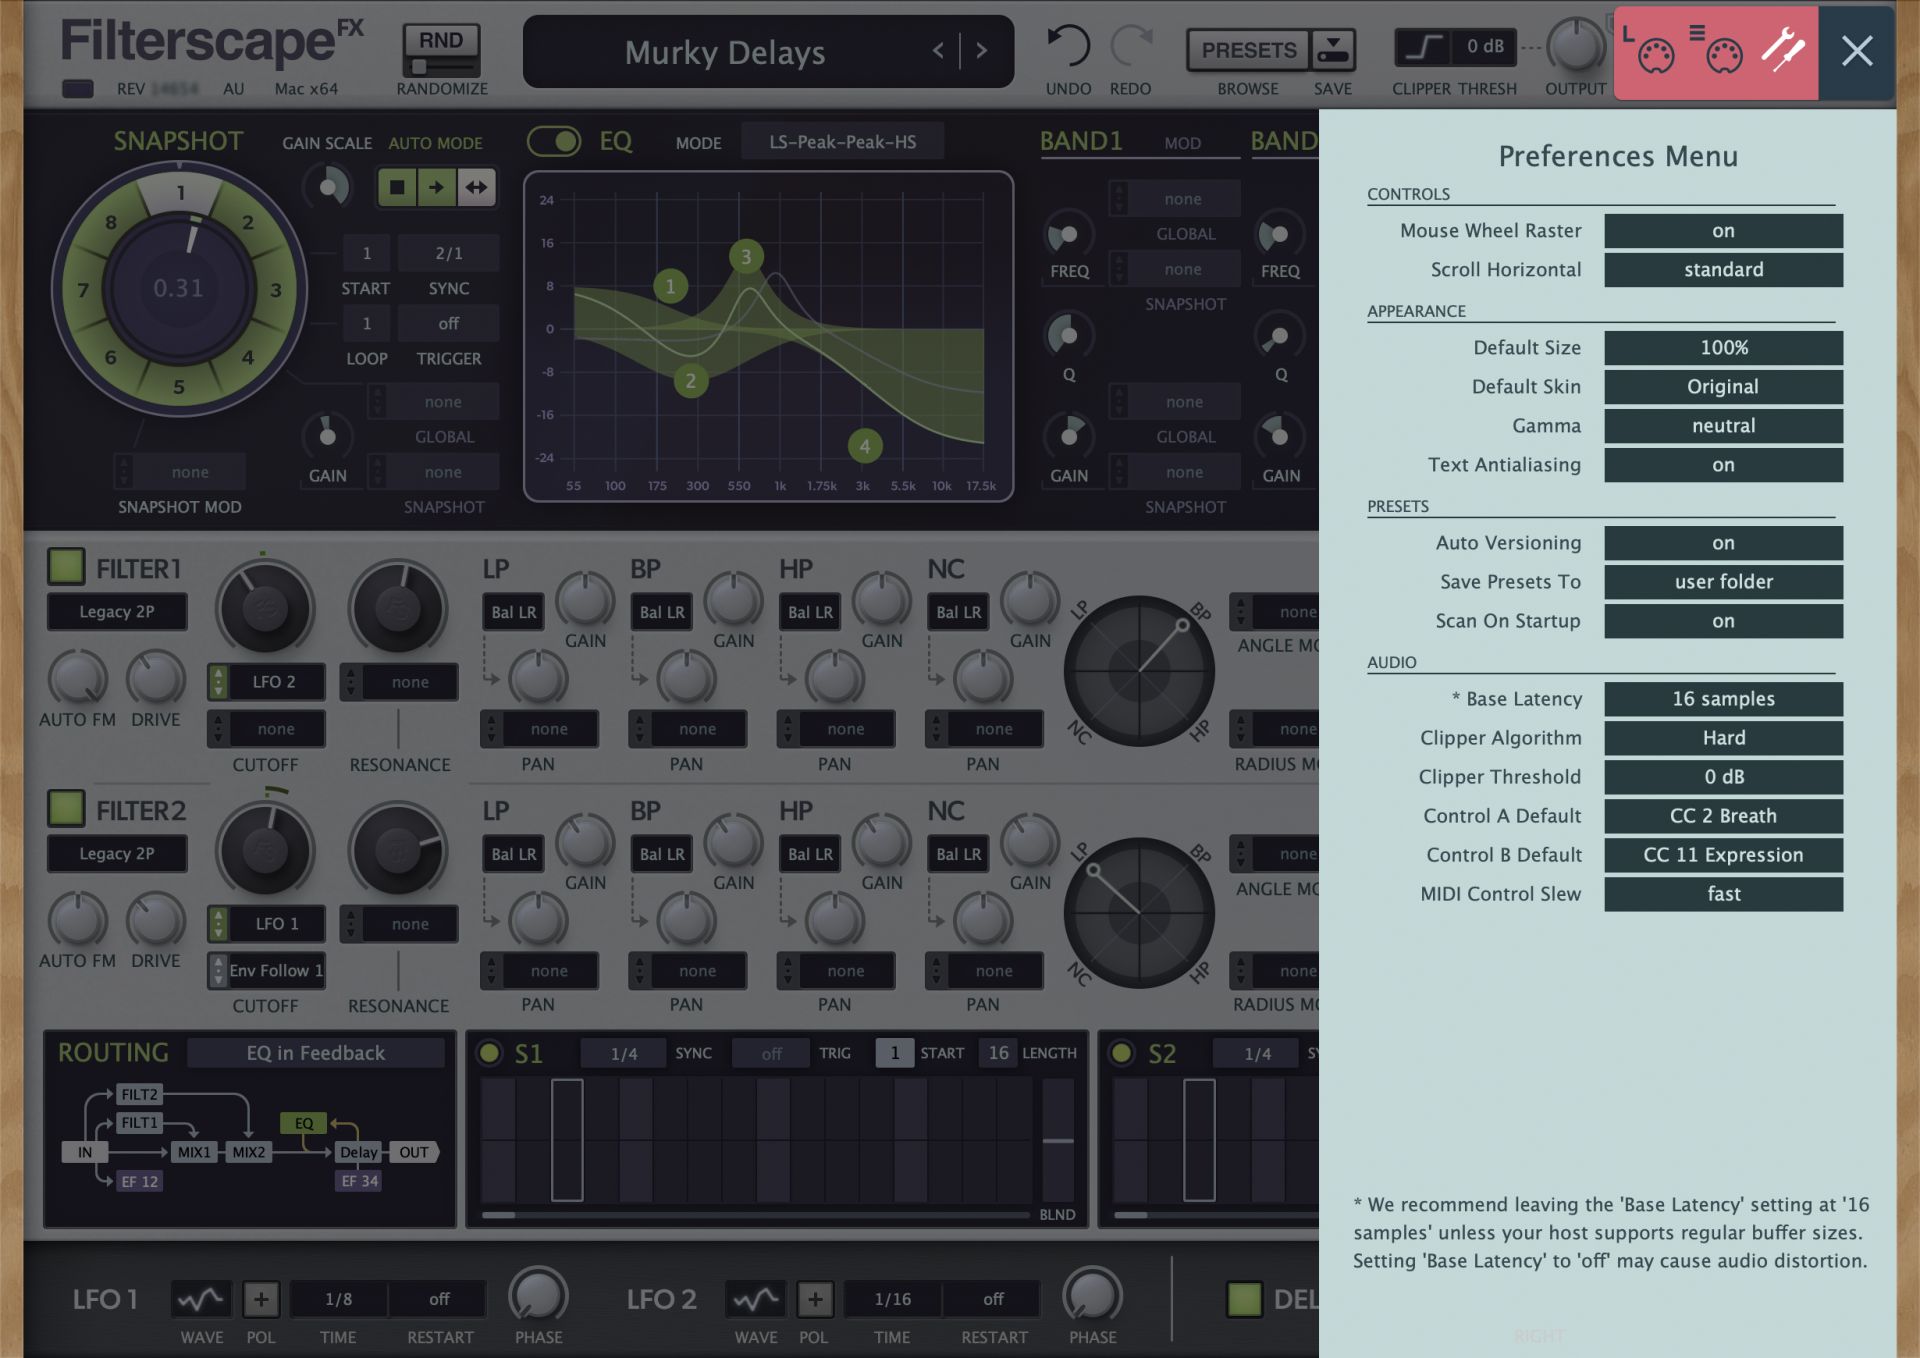Open the Base Latency 16 samples setting
Image resolution: width=1920 pixels, height=1358 pixels.
(x=1723, y=699)
